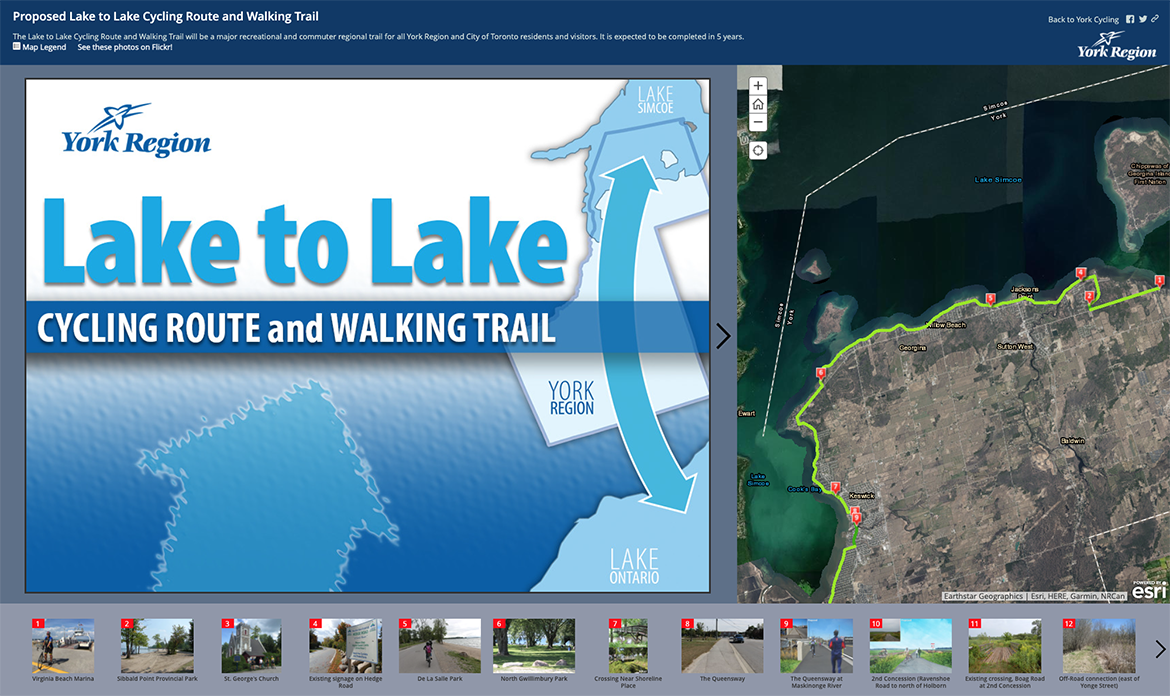This screenshot has height=696, width=1170.
Task: Click the find-my-location crosshair icon
Action: point(757,149)
